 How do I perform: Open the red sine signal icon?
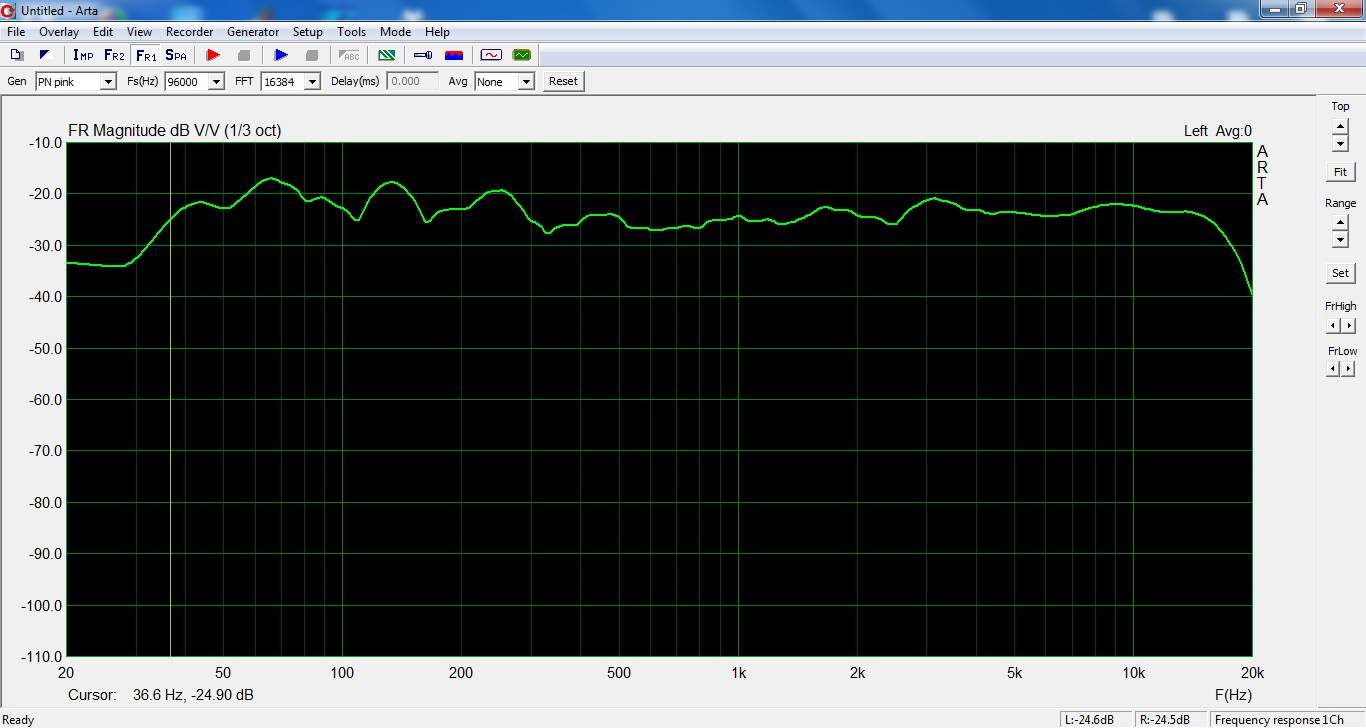[x=491, y=55]
